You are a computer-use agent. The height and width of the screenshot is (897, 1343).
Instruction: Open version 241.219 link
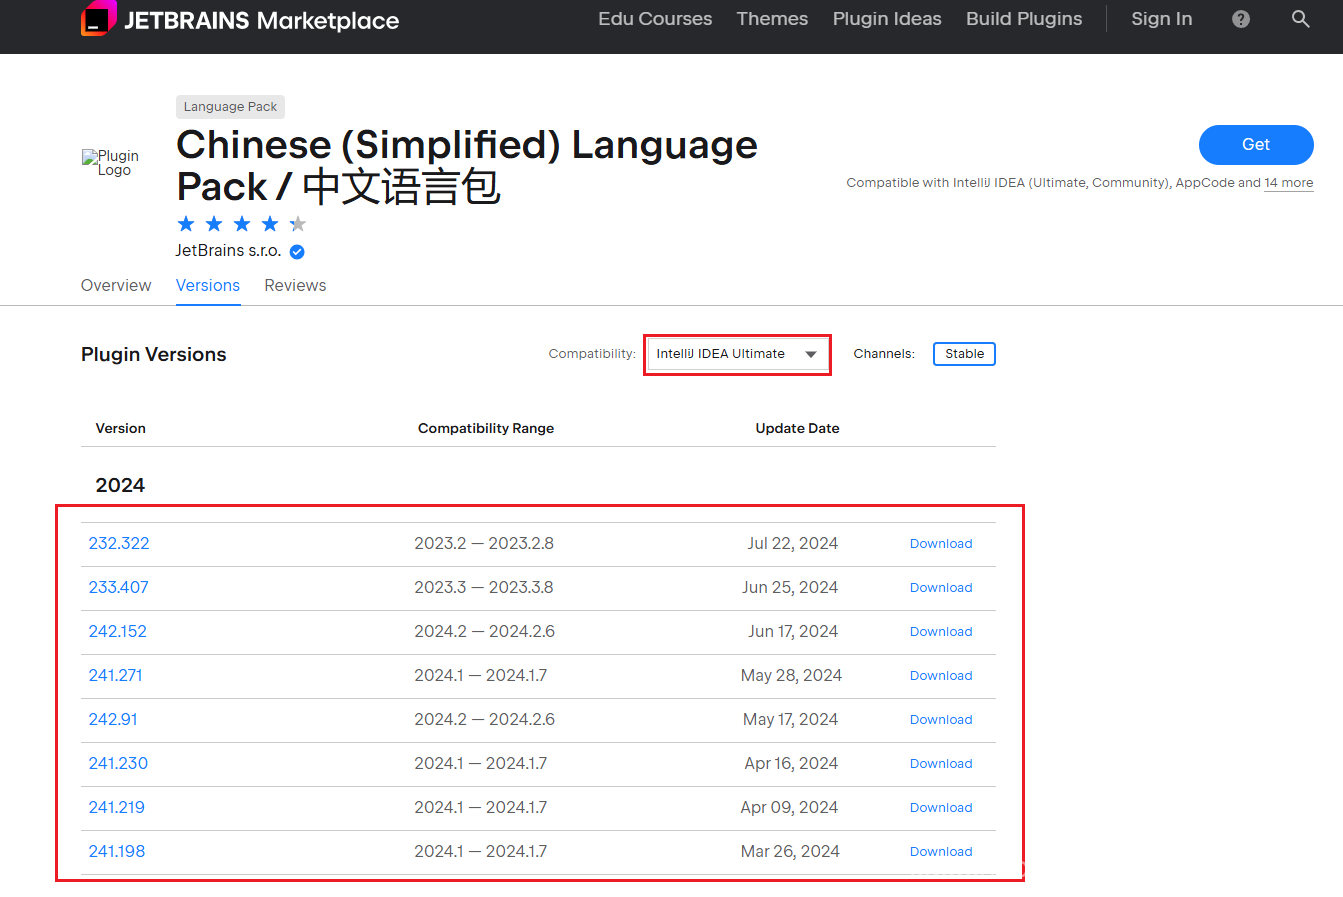[x=117, y=808]
